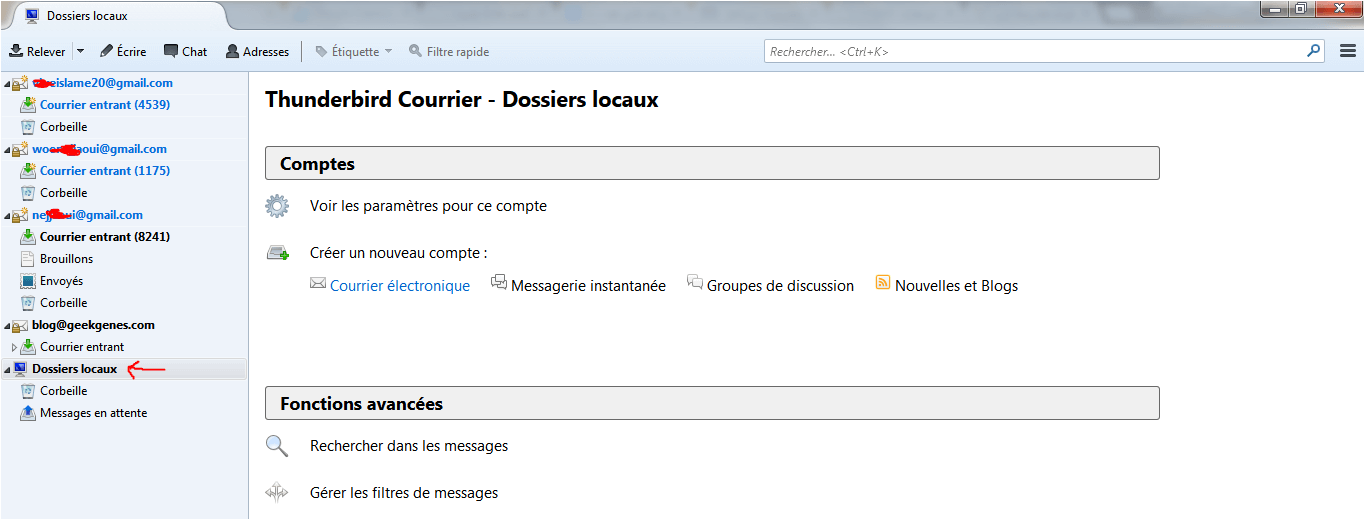This screenshot has width=1365, height=520.
Task: Collapse the blog@geekgenes.com account
Action: pos(7,326)
